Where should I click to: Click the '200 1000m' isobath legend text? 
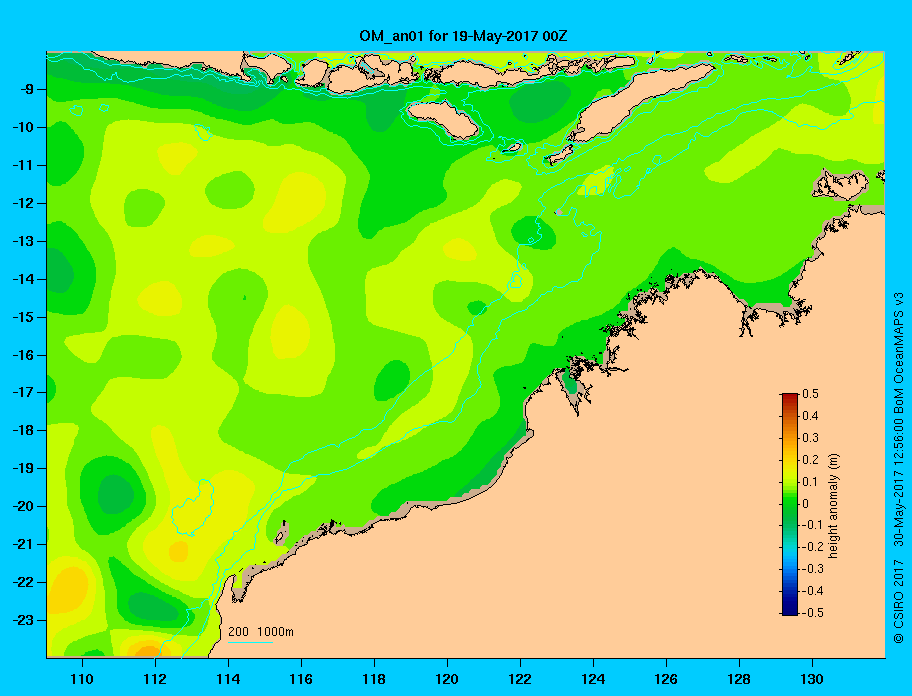click(261, 632)
